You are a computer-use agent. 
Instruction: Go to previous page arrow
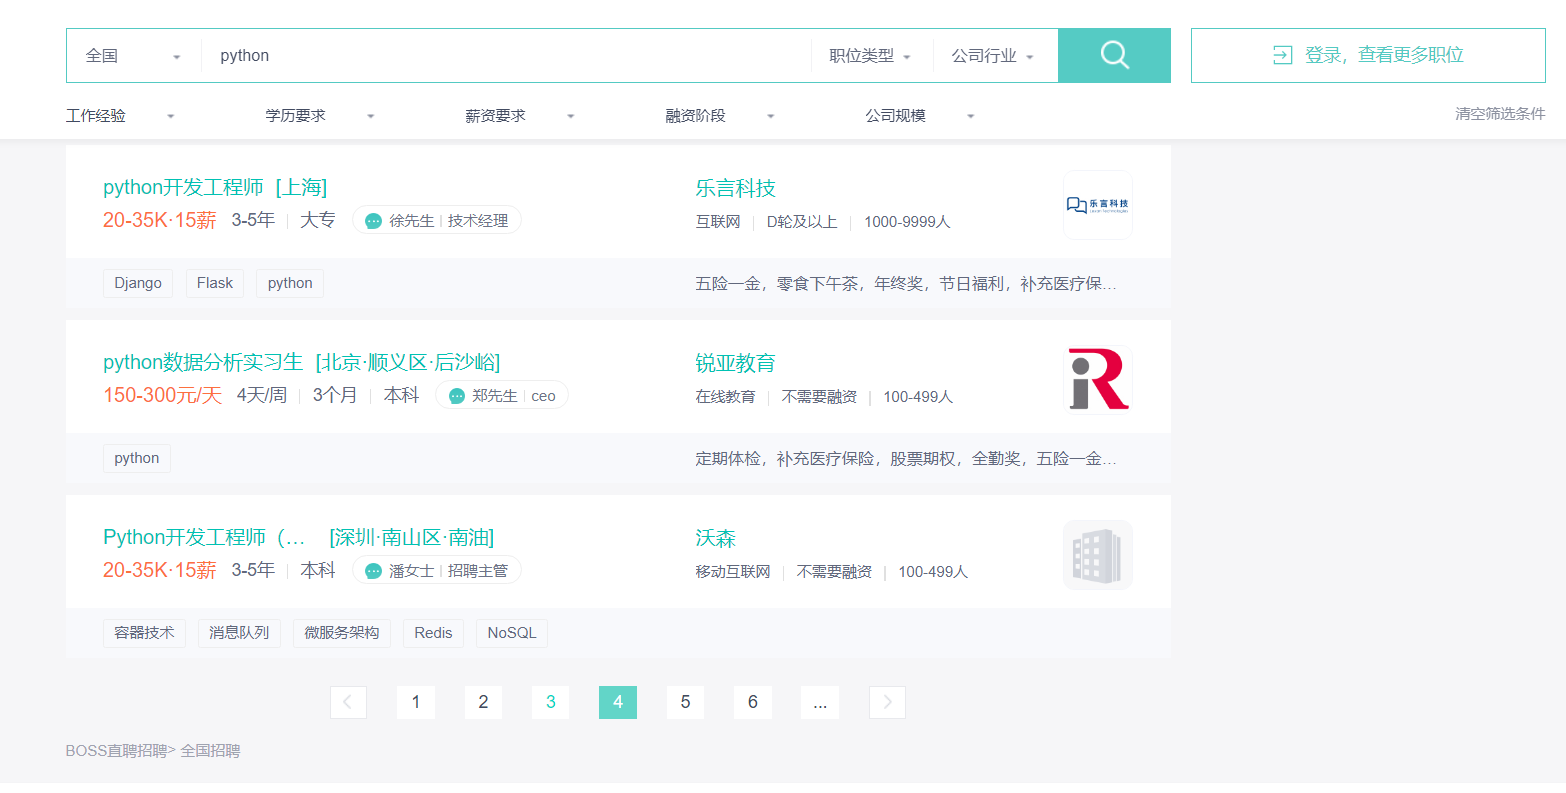pyautogui.click(x=348, y=702)
